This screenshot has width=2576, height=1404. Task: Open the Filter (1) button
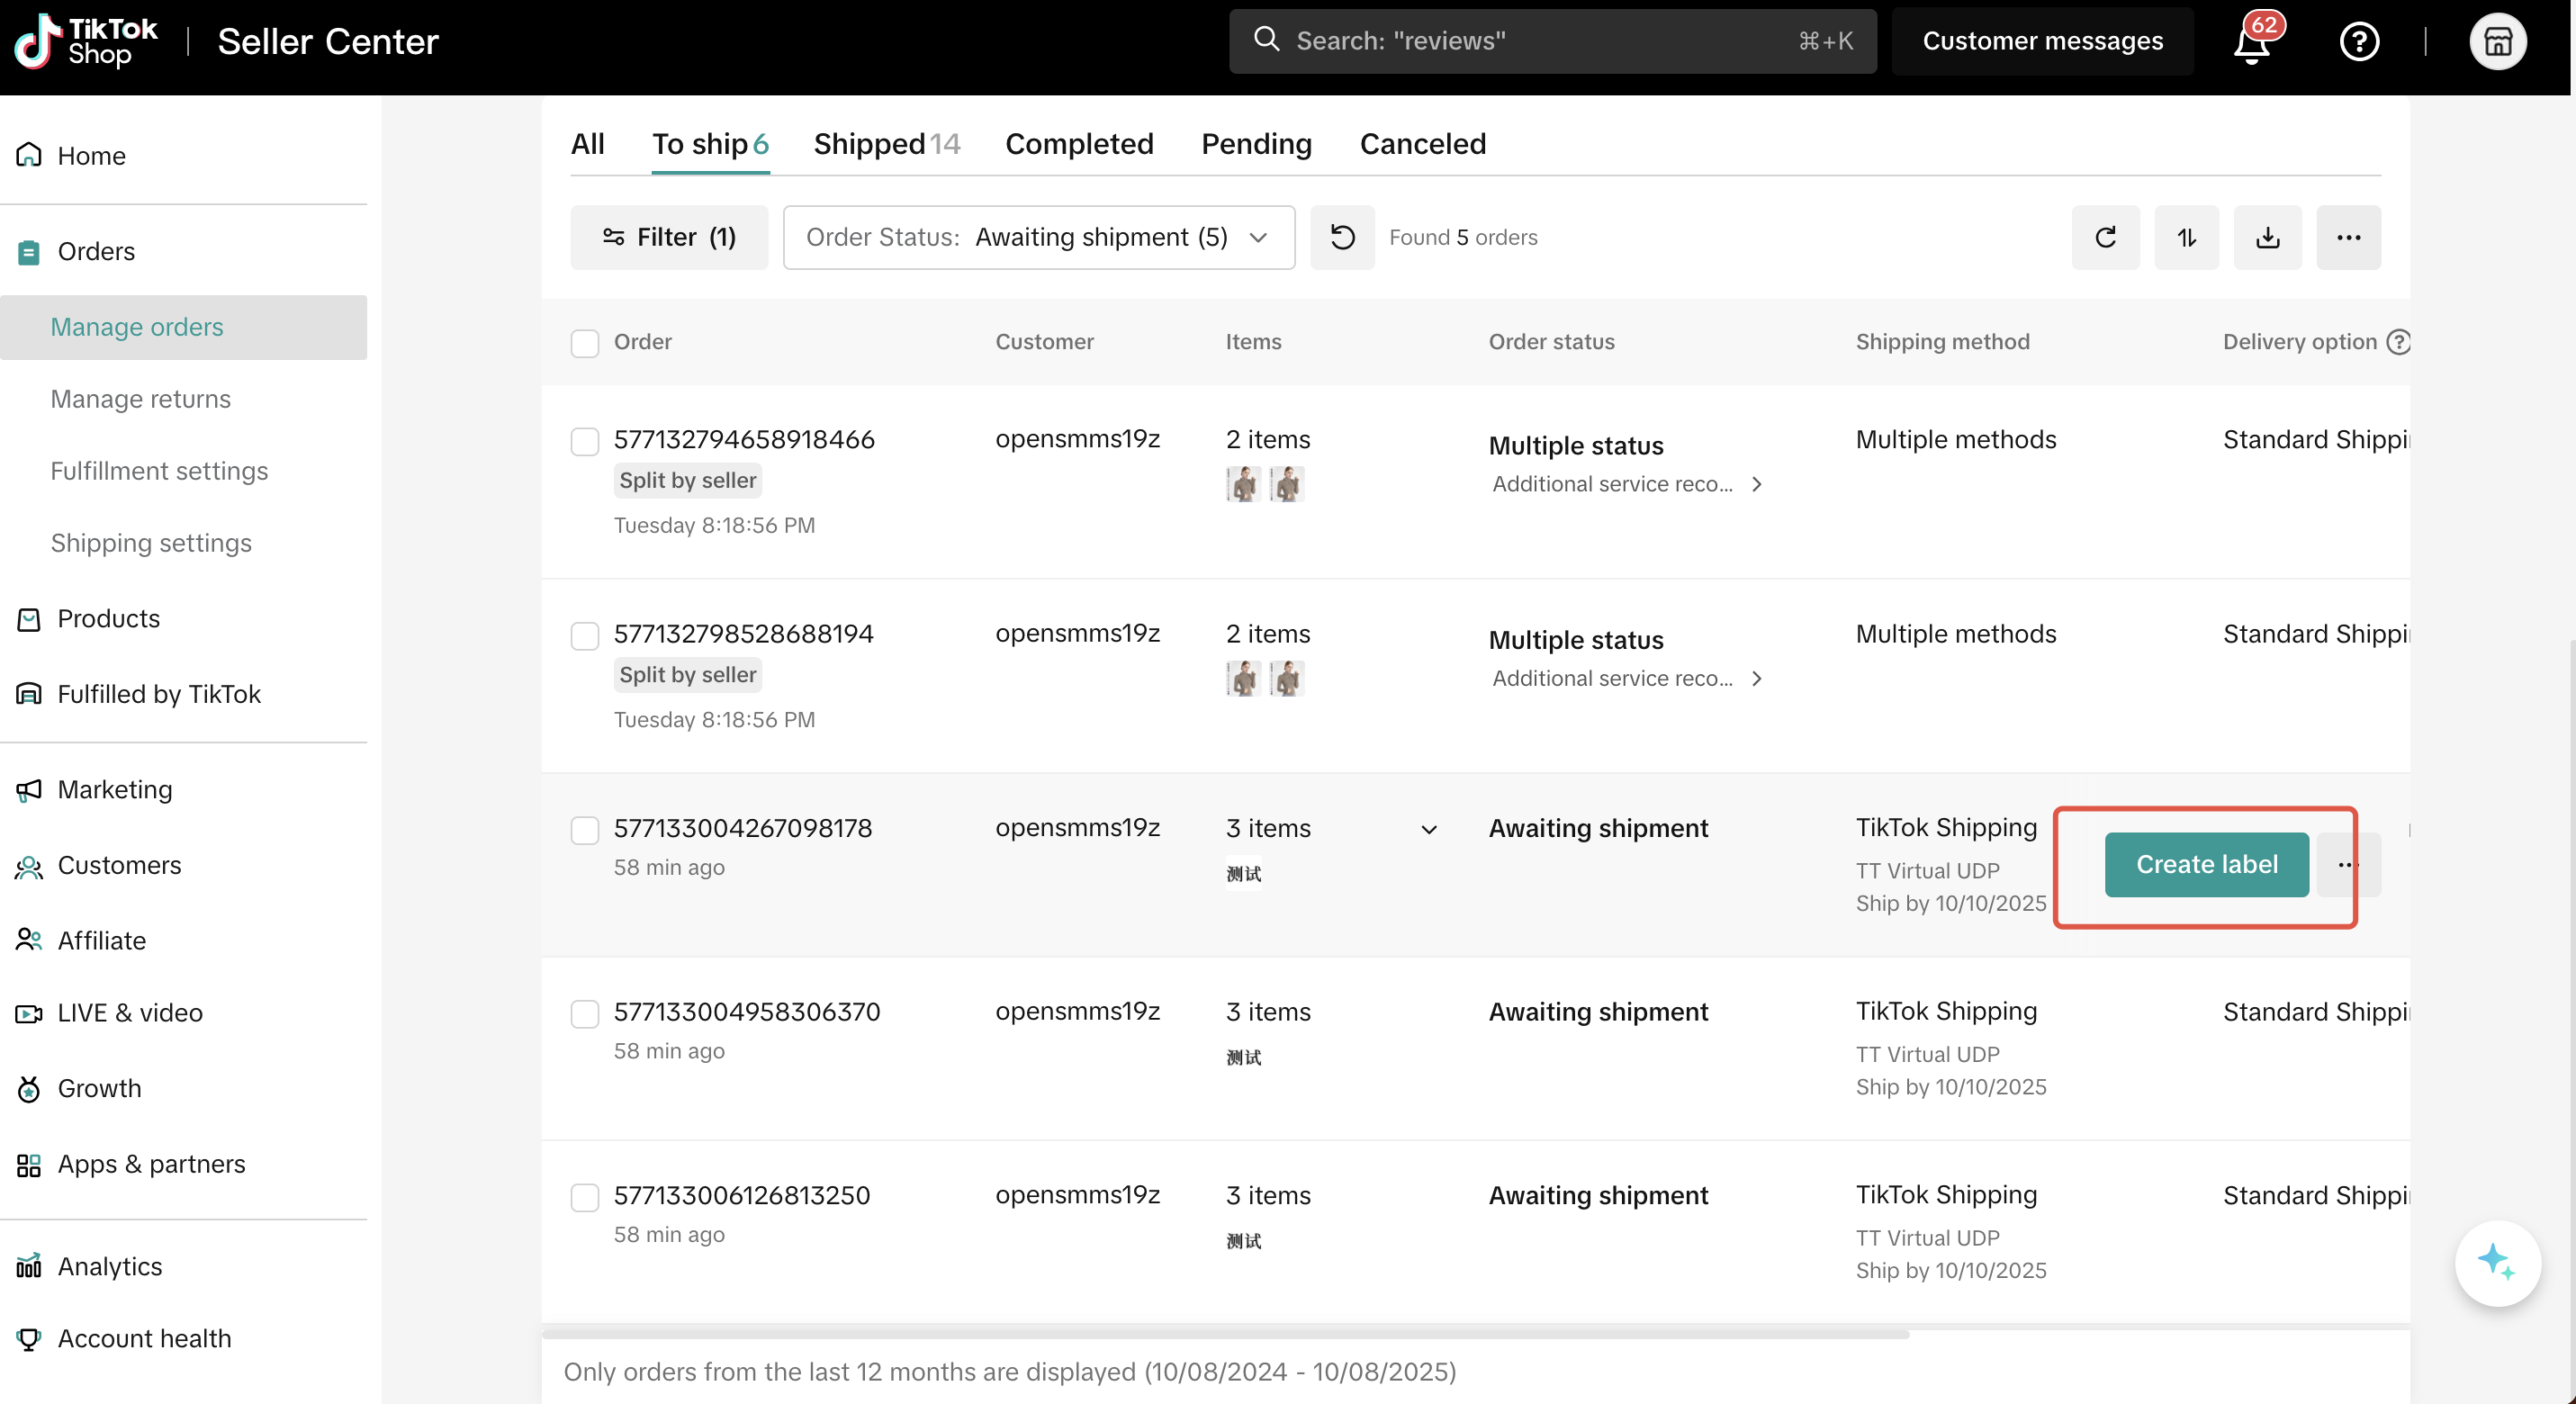669,237
